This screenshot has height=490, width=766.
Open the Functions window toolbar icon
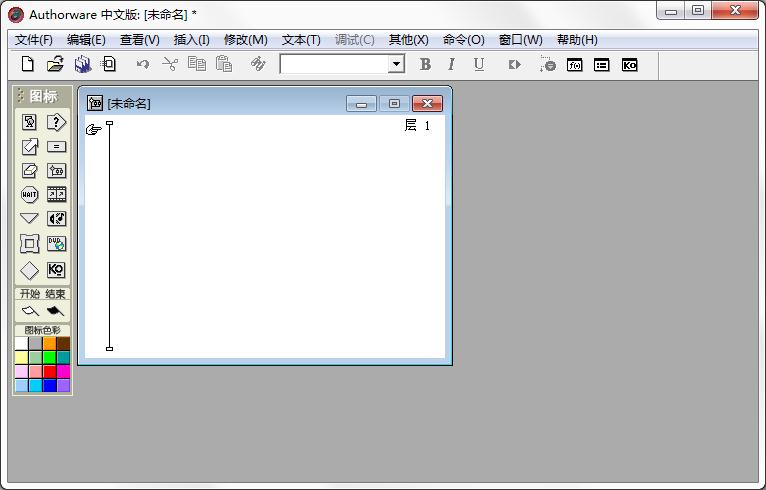[574, 65]
